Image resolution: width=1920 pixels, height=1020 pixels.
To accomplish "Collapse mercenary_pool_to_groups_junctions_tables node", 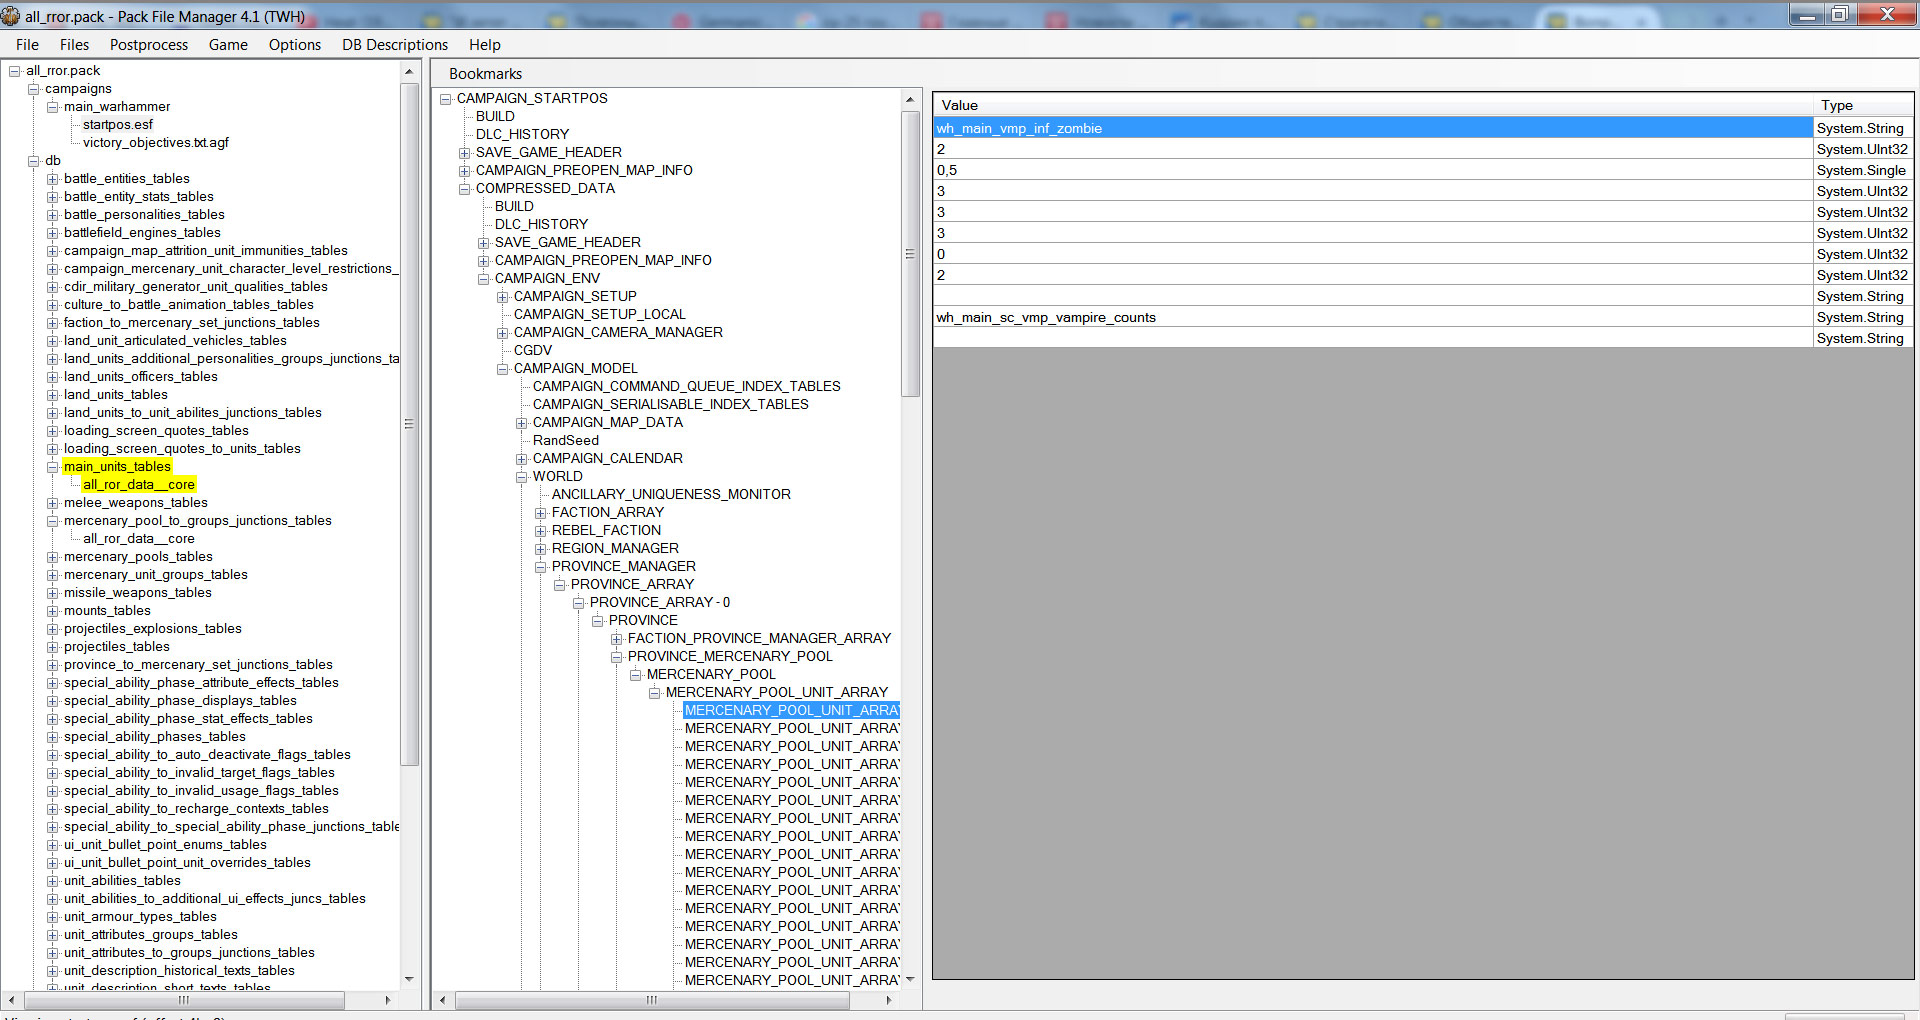I will tap(53, 521).
